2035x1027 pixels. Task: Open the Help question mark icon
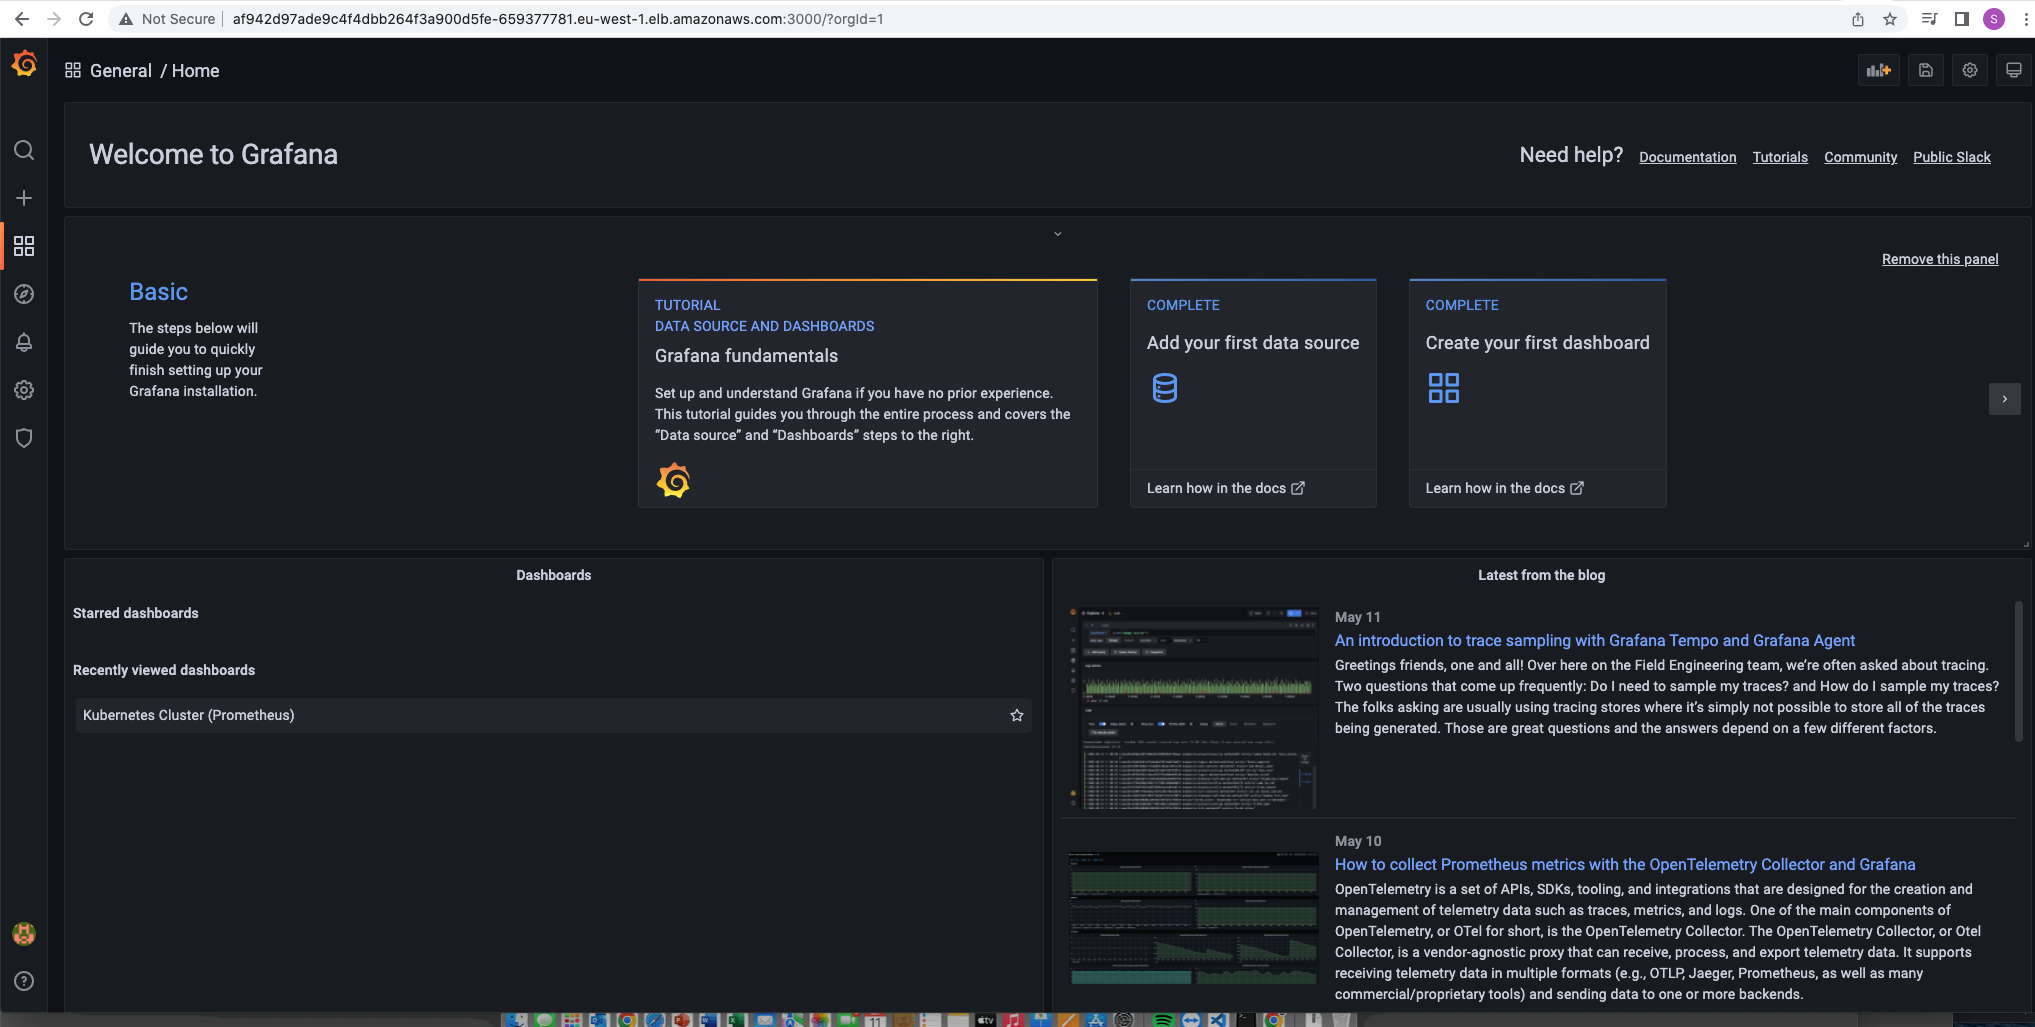pyautogui.click(x=24, y=981)
